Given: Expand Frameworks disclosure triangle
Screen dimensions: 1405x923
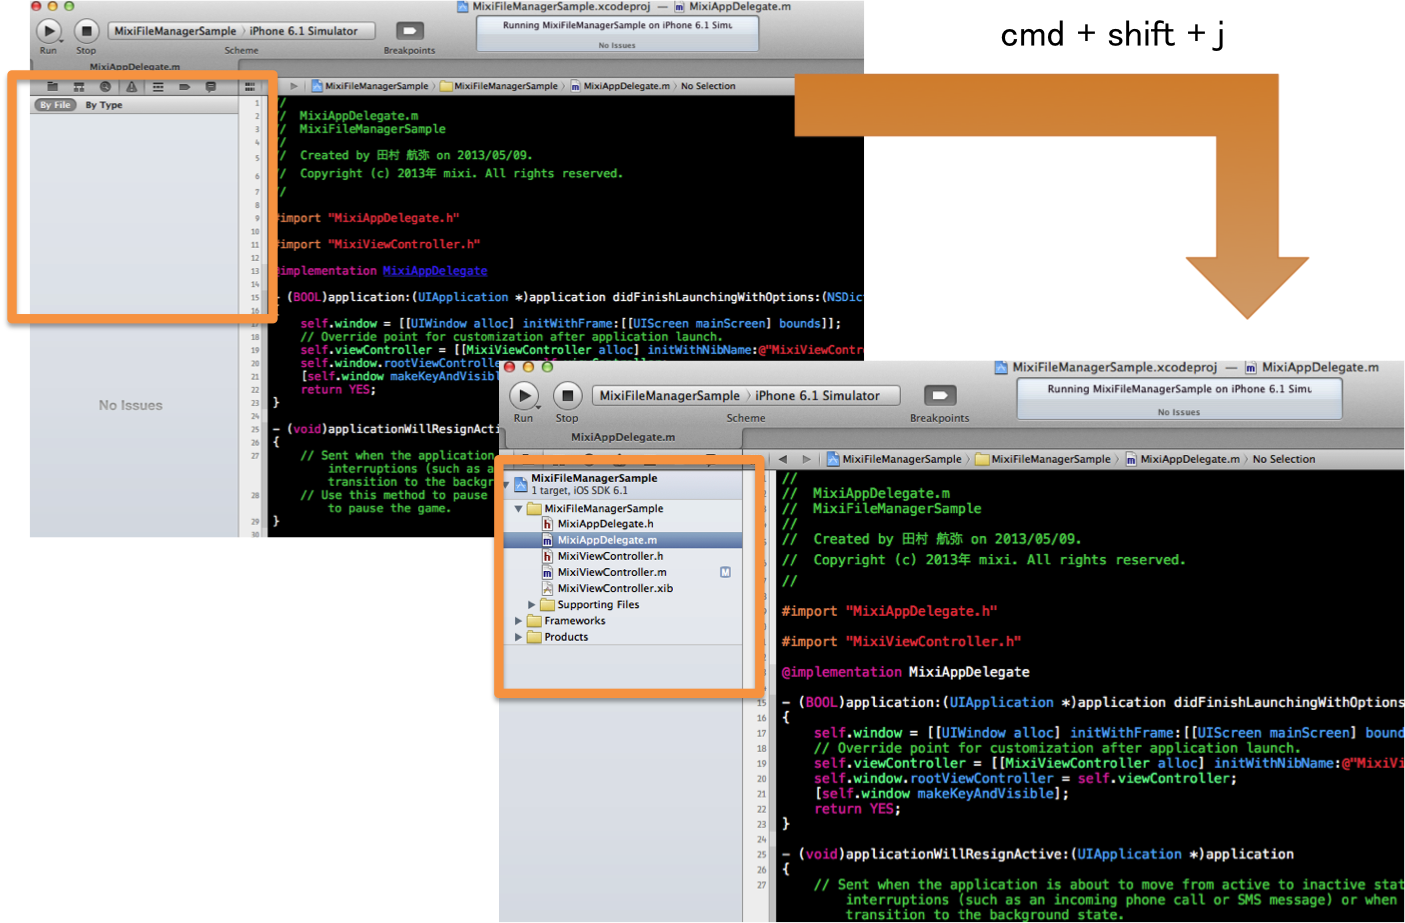Looking at the screenshot, I should click(518, 621).
